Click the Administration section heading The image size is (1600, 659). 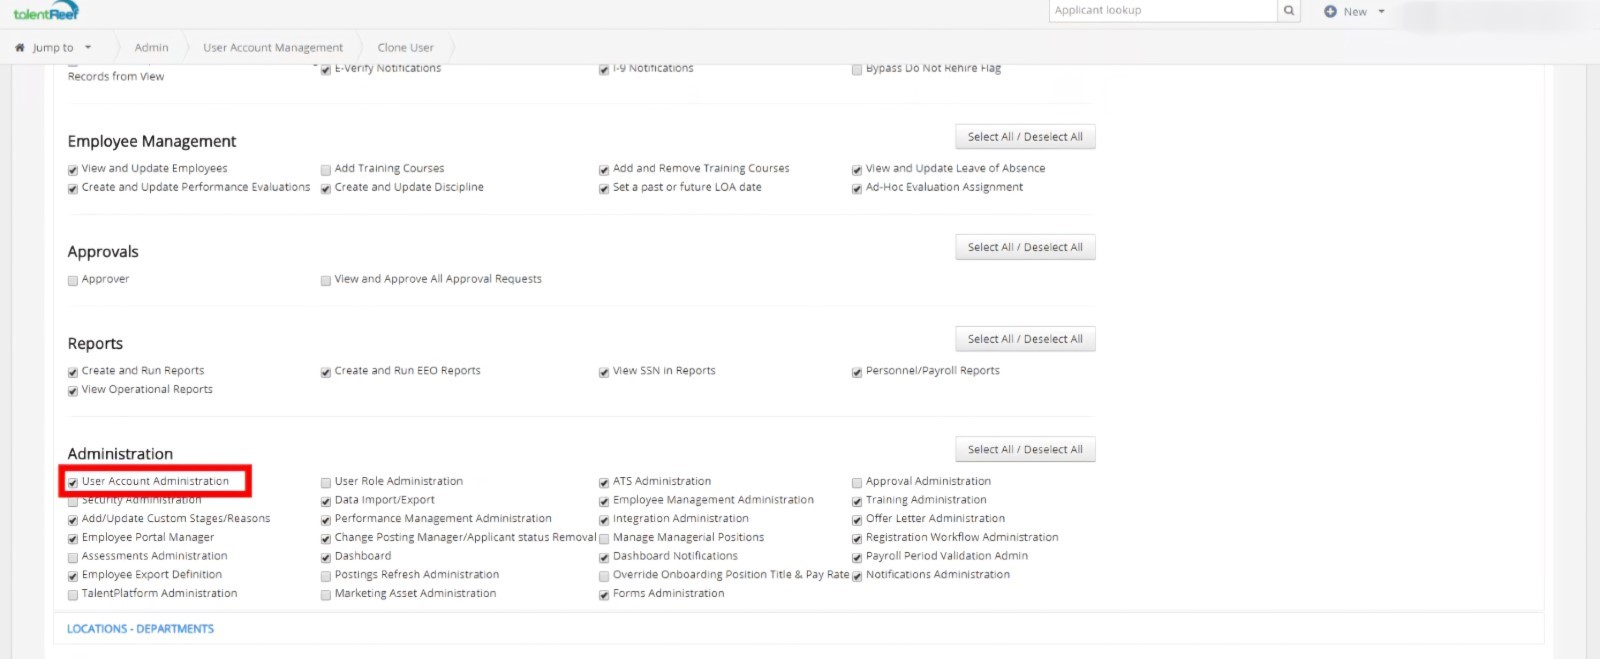pos(120,454)
